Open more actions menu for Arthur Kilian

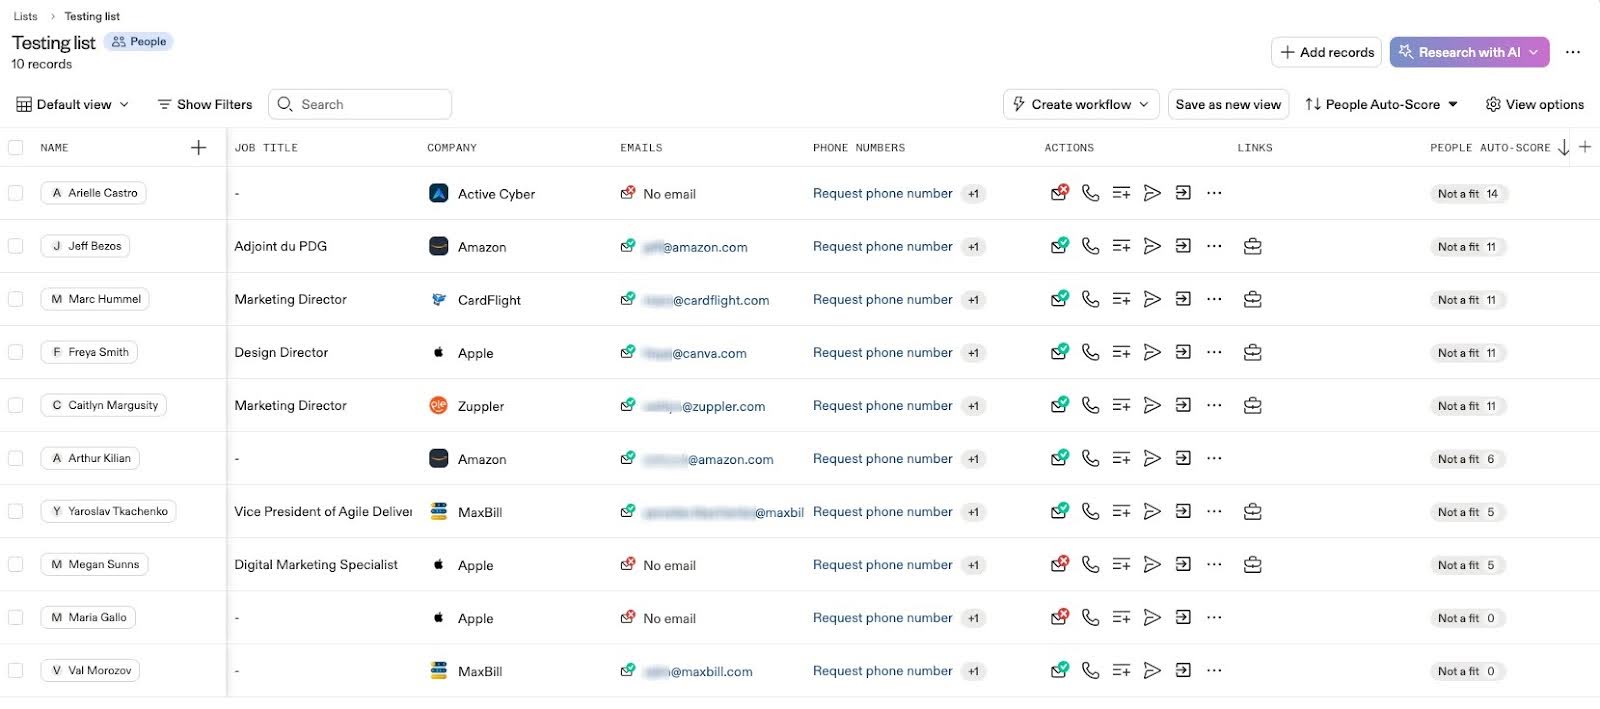1214,458
